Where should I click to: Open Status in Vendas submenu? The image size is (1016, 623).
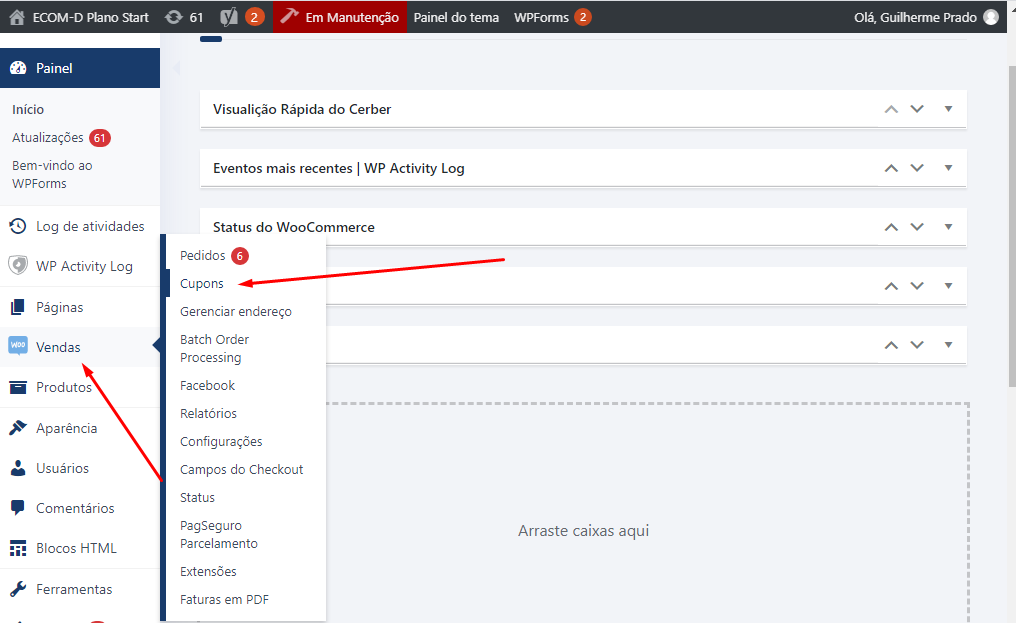click(197, 497)
